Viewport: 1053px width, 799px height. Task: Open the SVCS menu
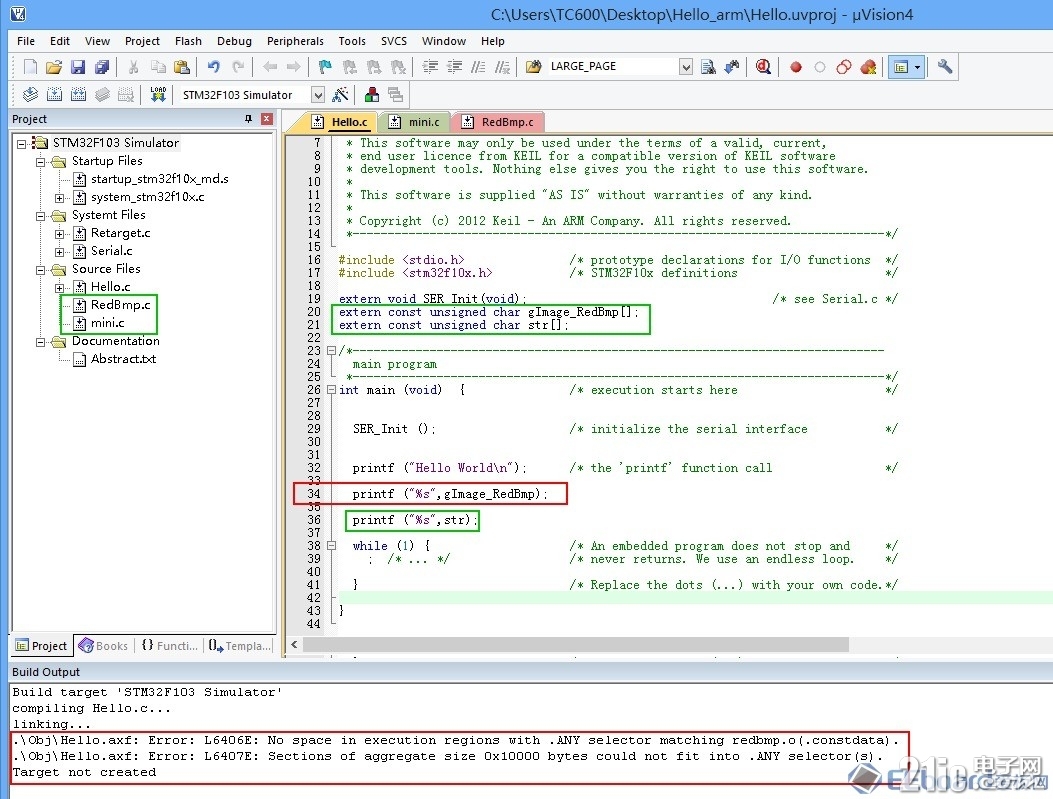click(394, 41)
